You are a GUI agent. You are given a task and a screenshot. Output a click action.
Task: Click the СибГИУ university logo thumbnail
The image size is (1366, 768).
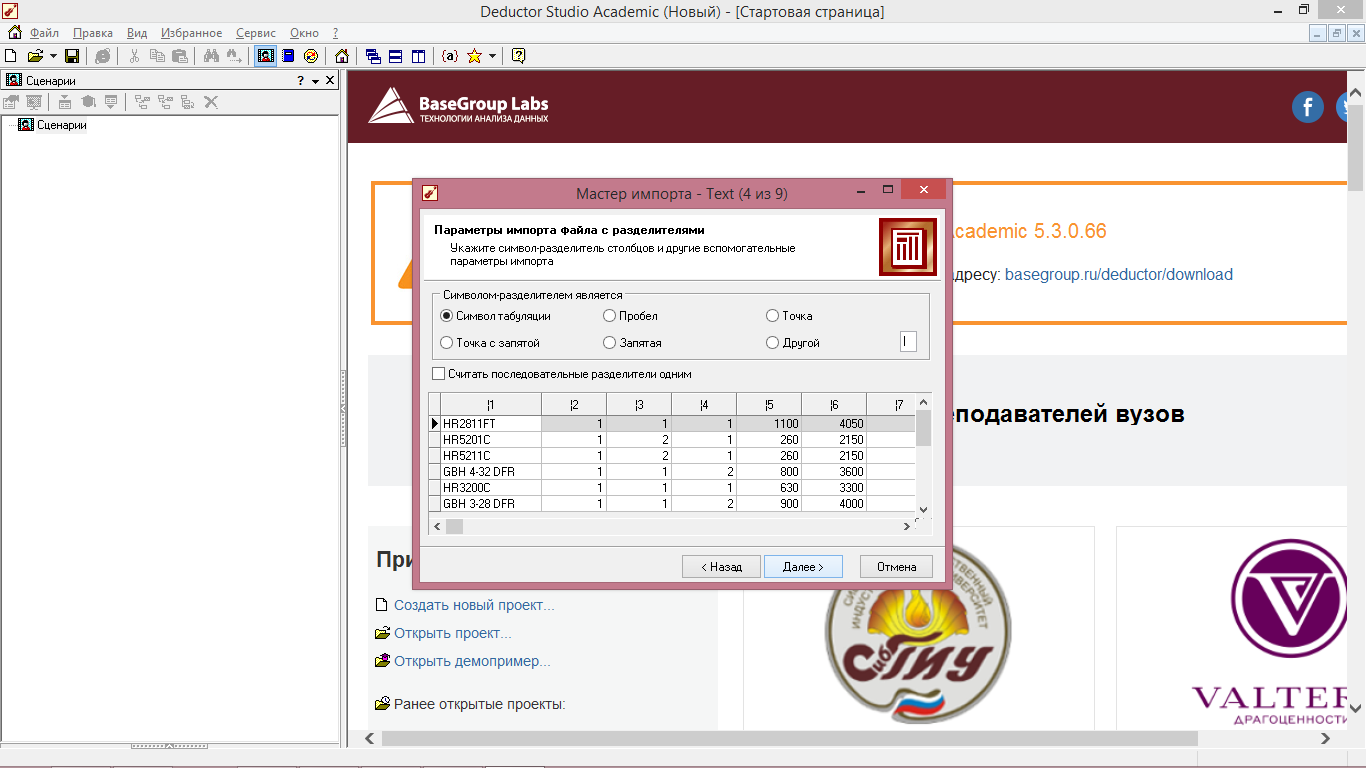[918, 634]
